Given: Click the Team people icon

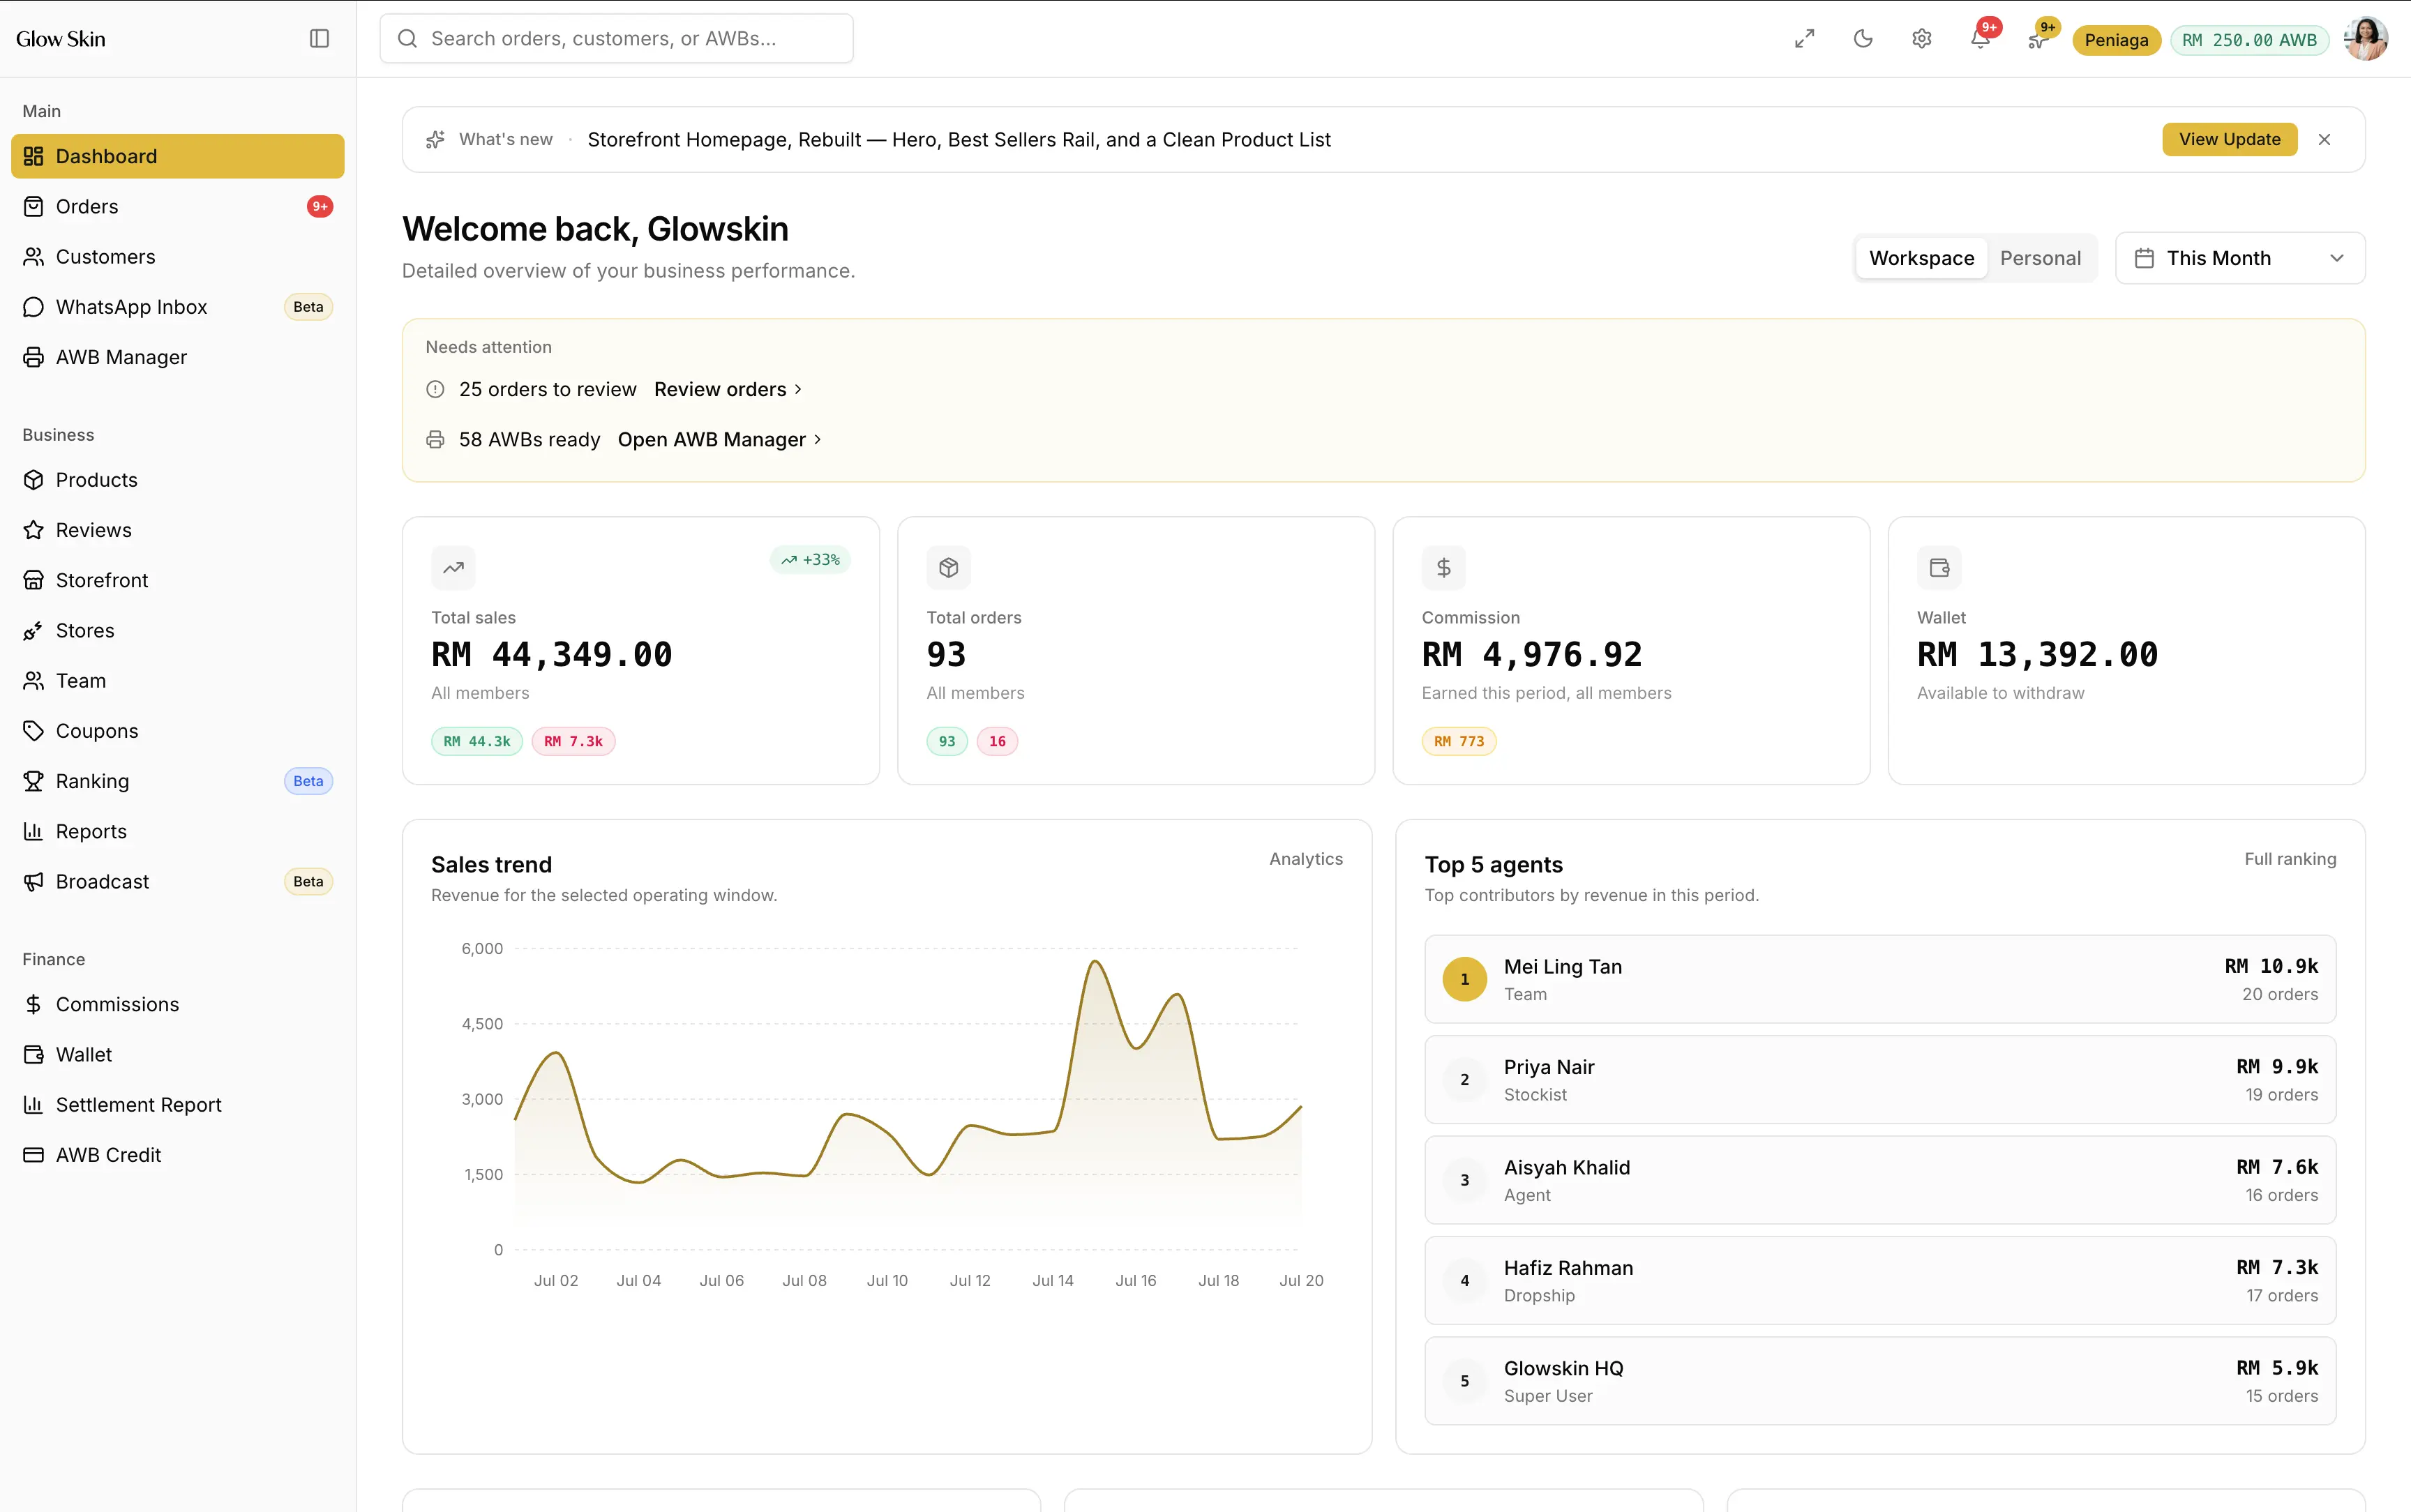Looking at the screenshot, I should point(34,681).
